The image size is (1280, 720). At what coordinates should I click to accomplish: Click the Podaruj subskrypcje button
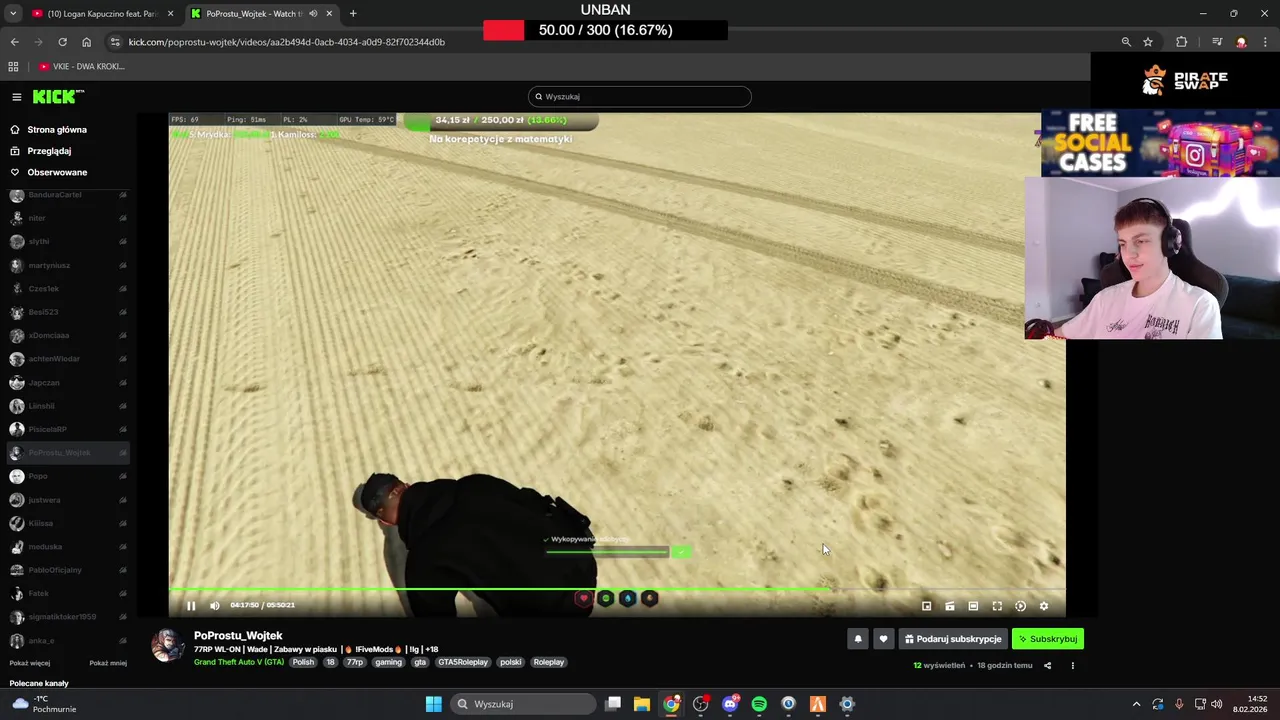point(952,639)
